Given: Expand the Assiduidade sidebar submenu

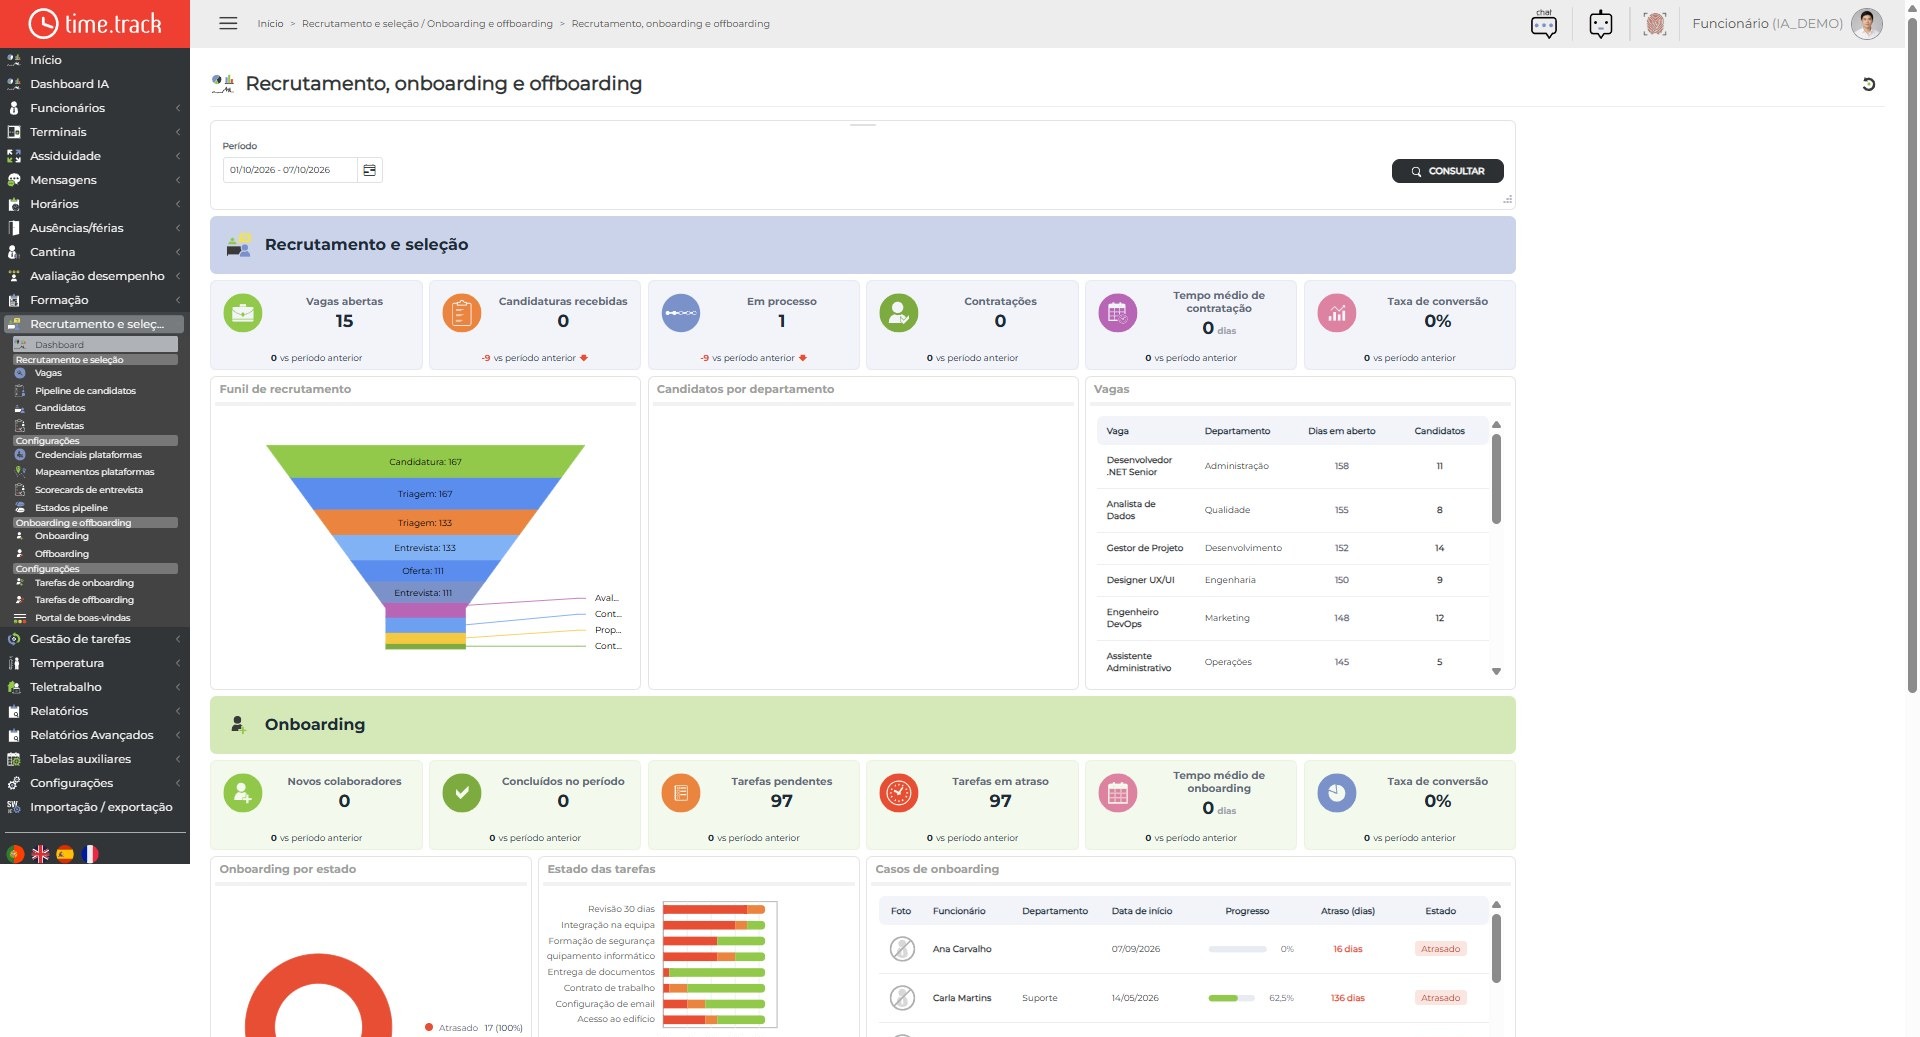Looking at the screenshot, I should (x=95, y=156).
